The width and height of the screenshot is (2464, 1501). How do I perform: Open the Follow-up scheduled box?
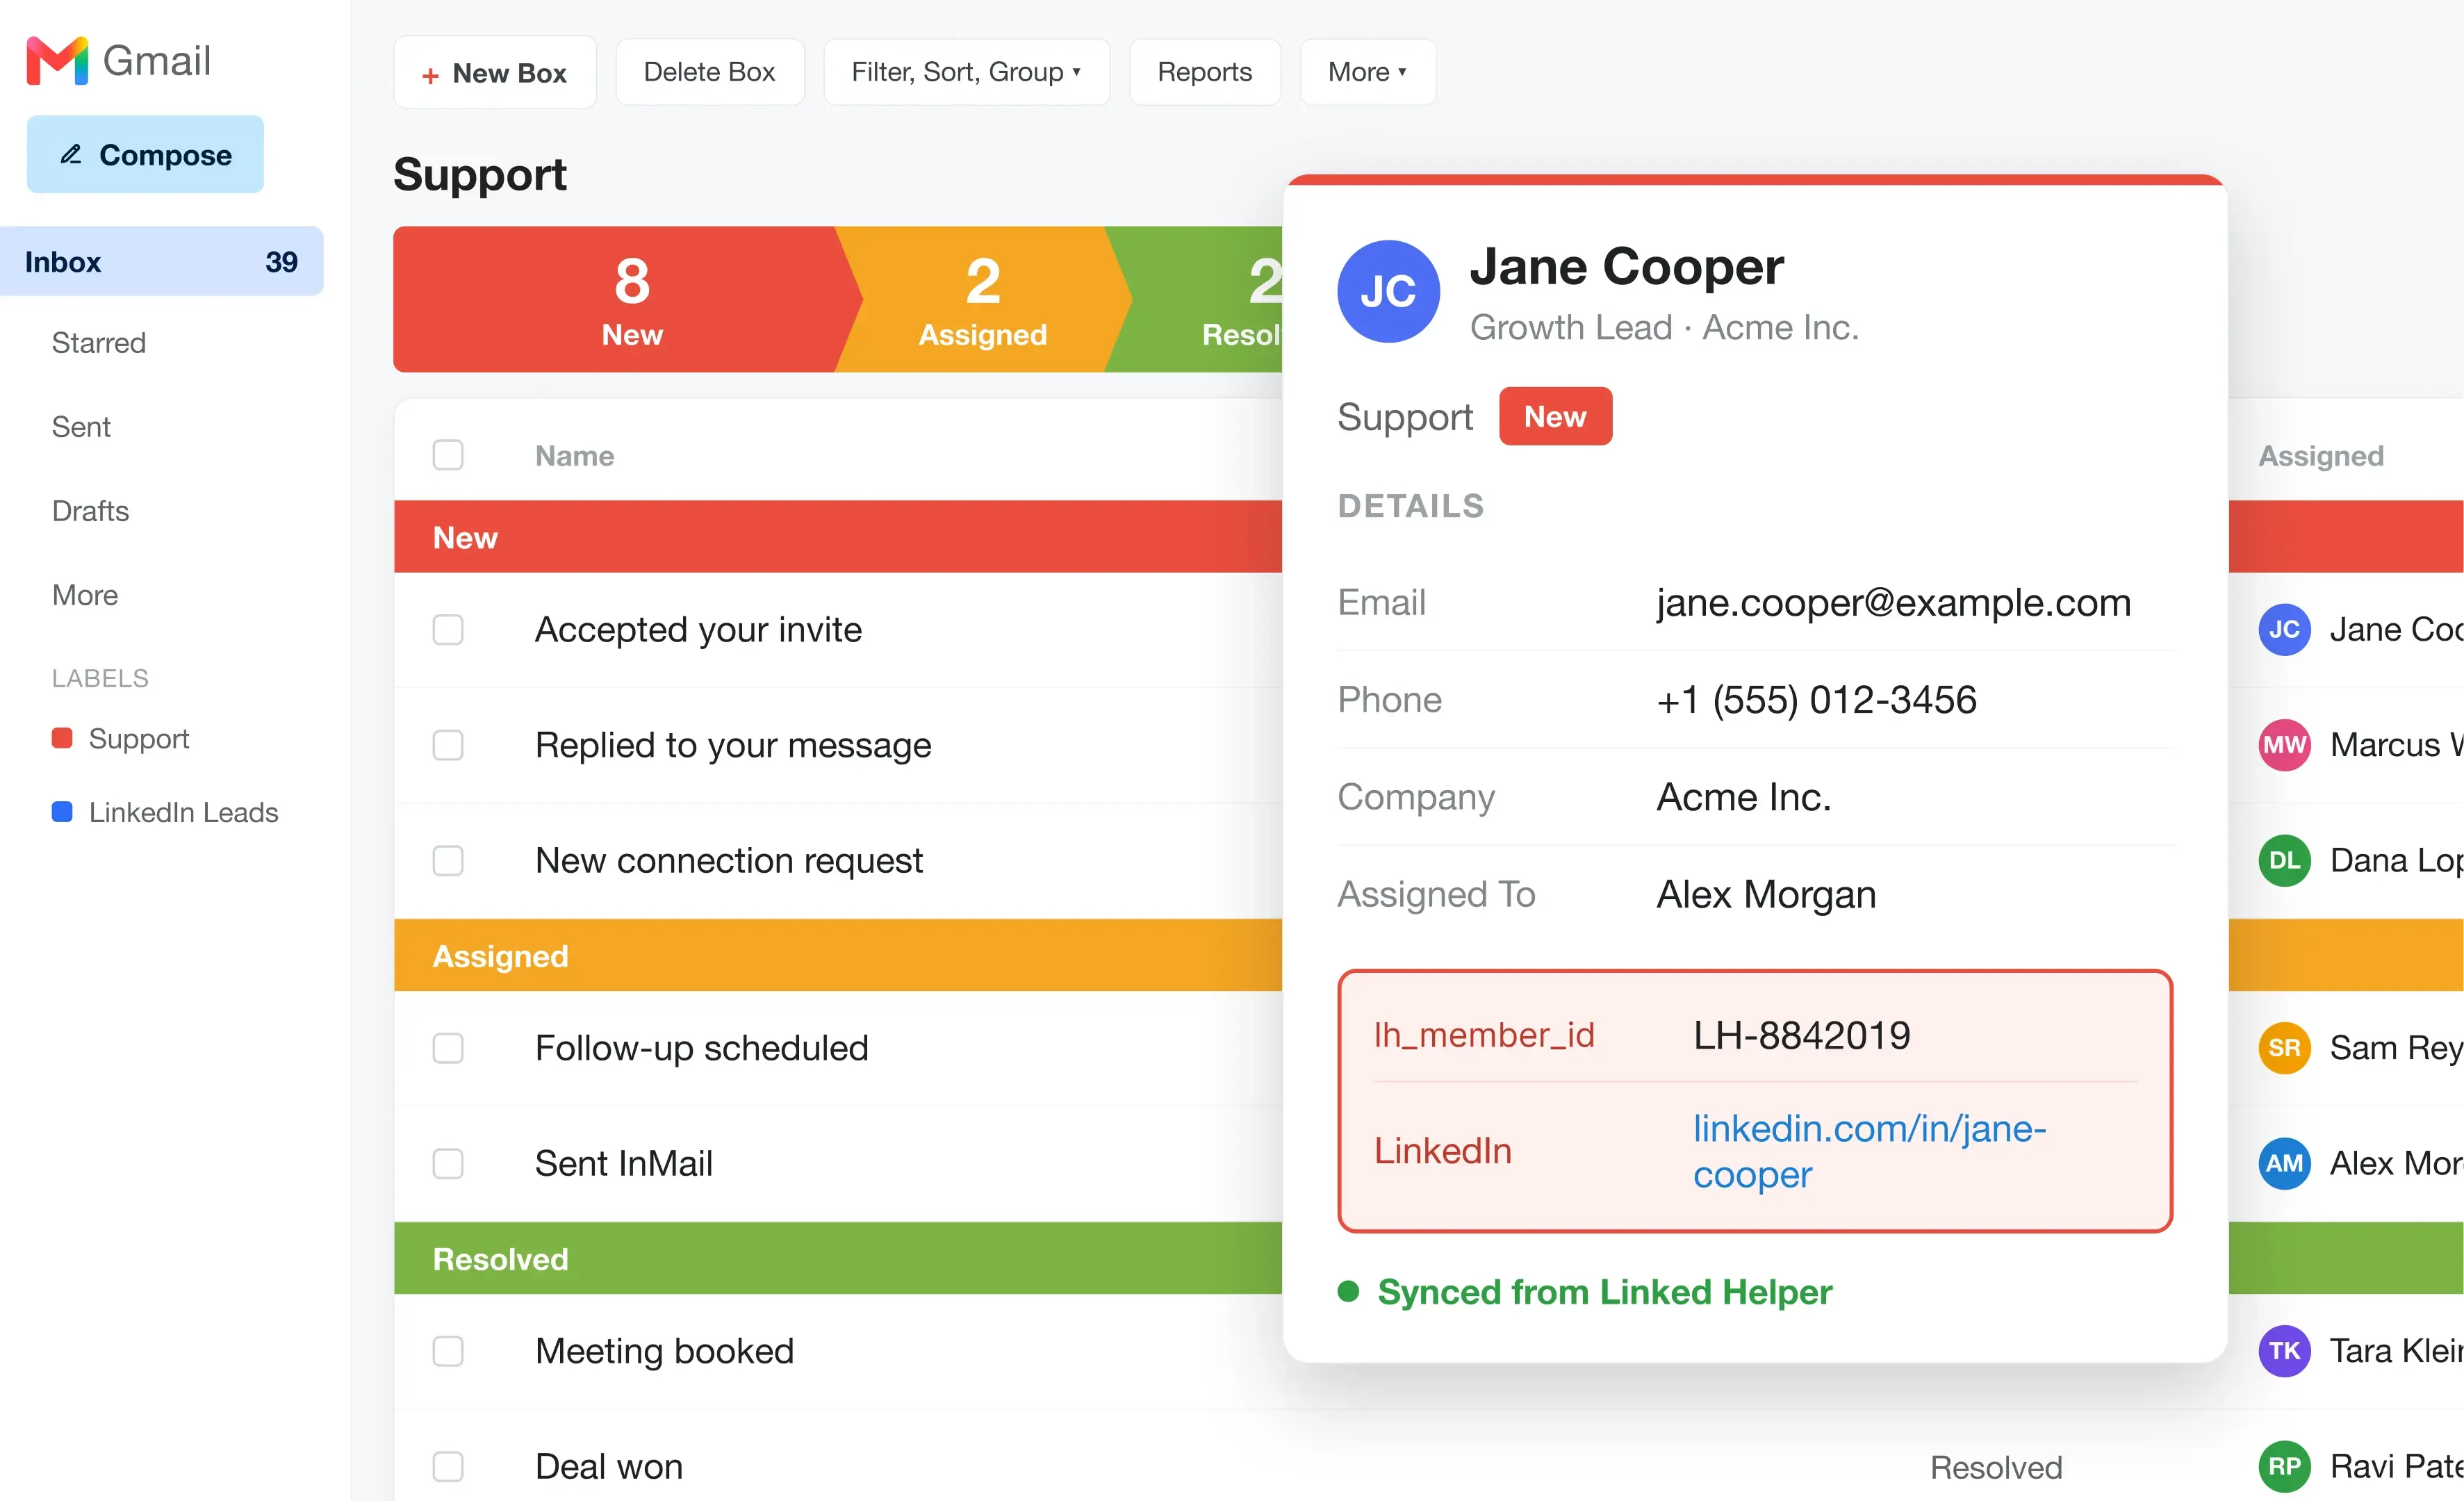point(702,1048)
